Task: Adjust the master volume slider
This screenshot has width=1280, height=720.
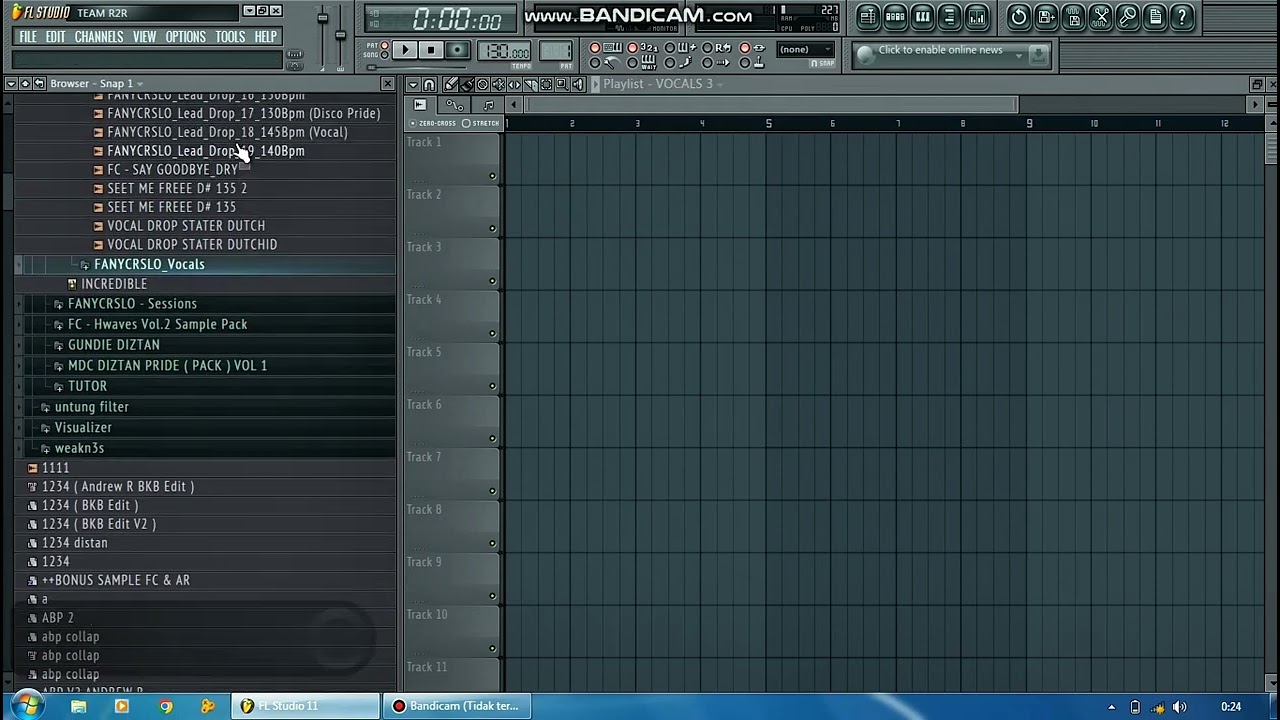Action: 322,18
